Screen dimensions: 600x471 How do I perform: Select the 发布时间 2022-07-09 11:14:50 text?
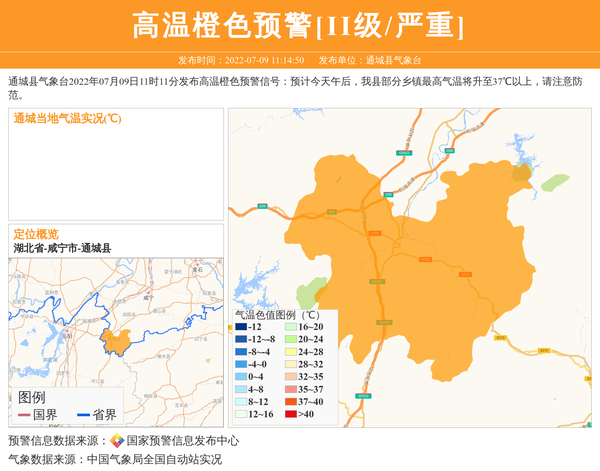coord(241,60)
